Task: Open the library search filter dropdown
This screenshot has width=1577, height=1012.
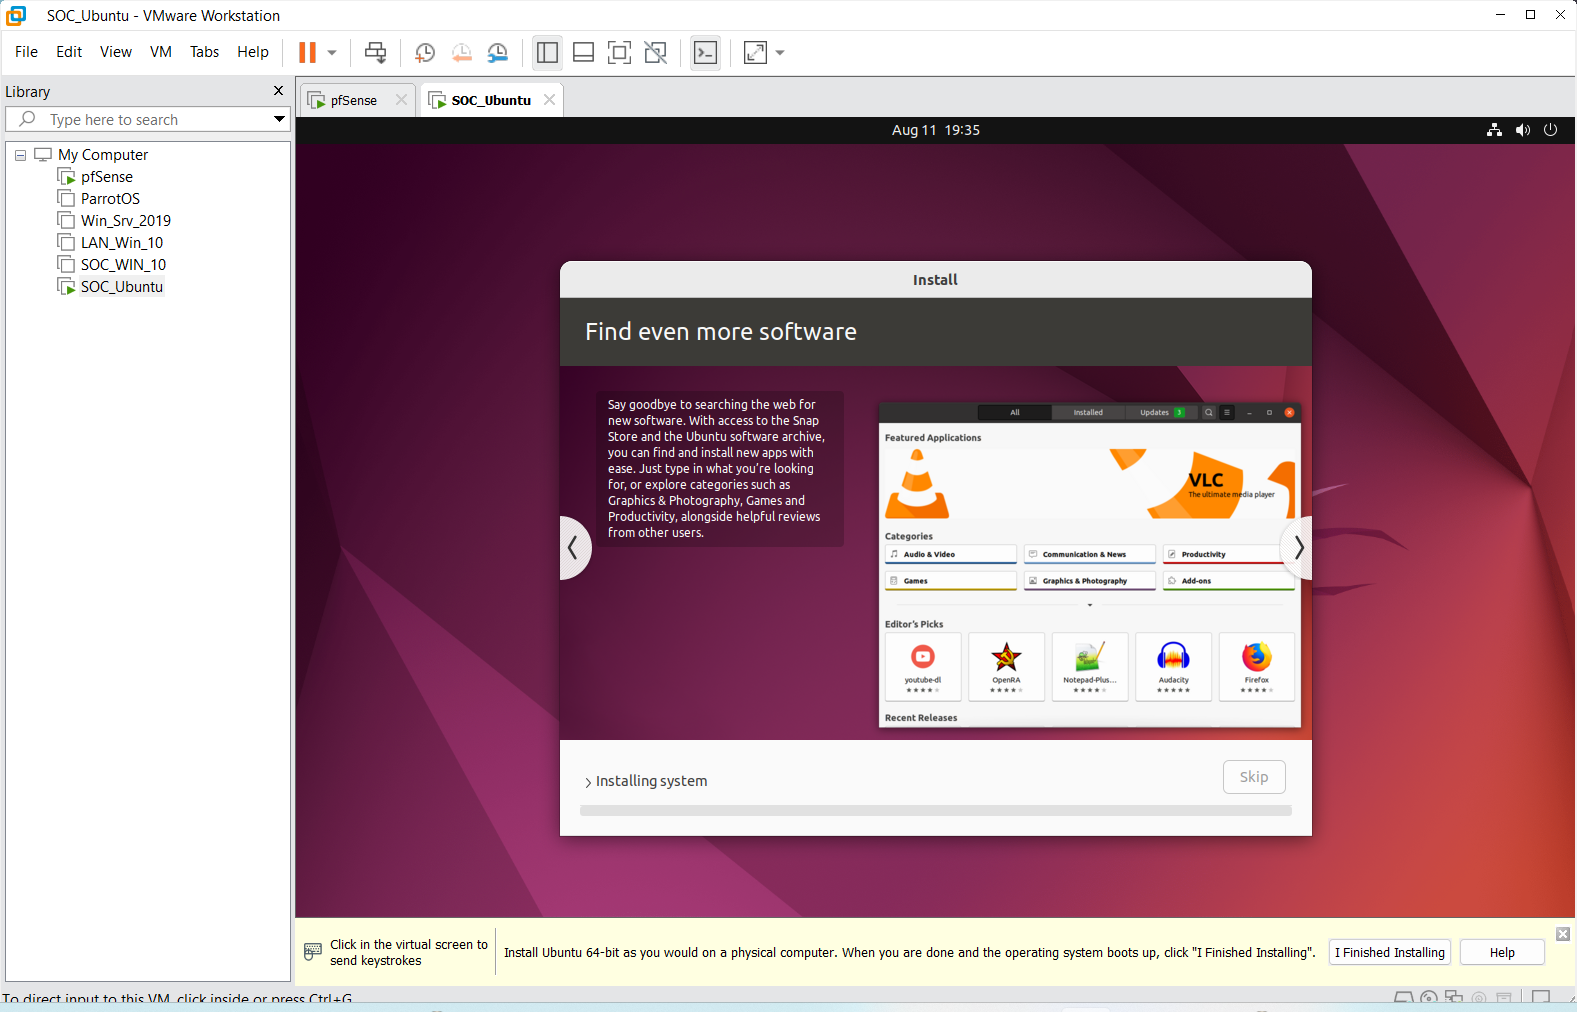Action: 279,119
